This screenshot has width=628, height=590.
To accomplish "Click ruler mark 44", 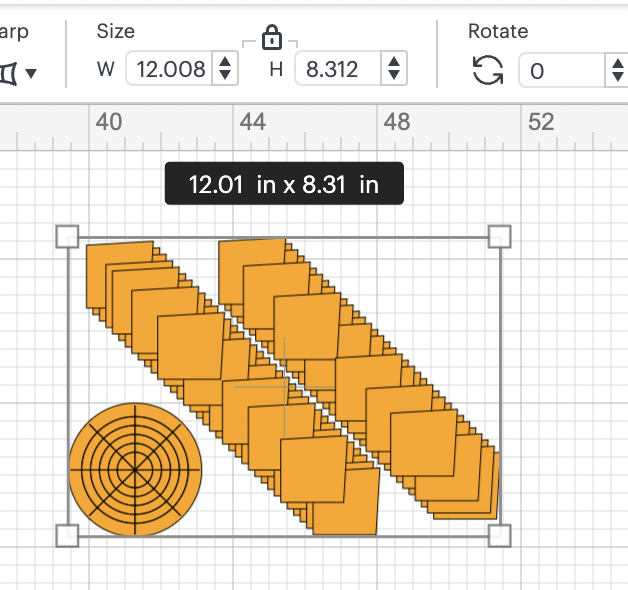I will pos(253,122).
